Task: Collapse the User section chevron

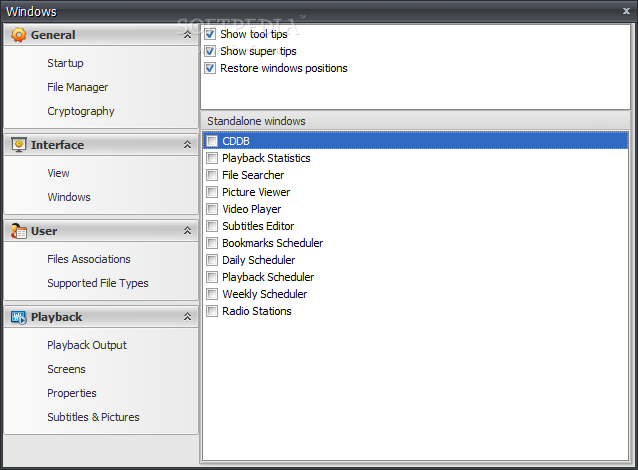Action: (x=187, y=231)
